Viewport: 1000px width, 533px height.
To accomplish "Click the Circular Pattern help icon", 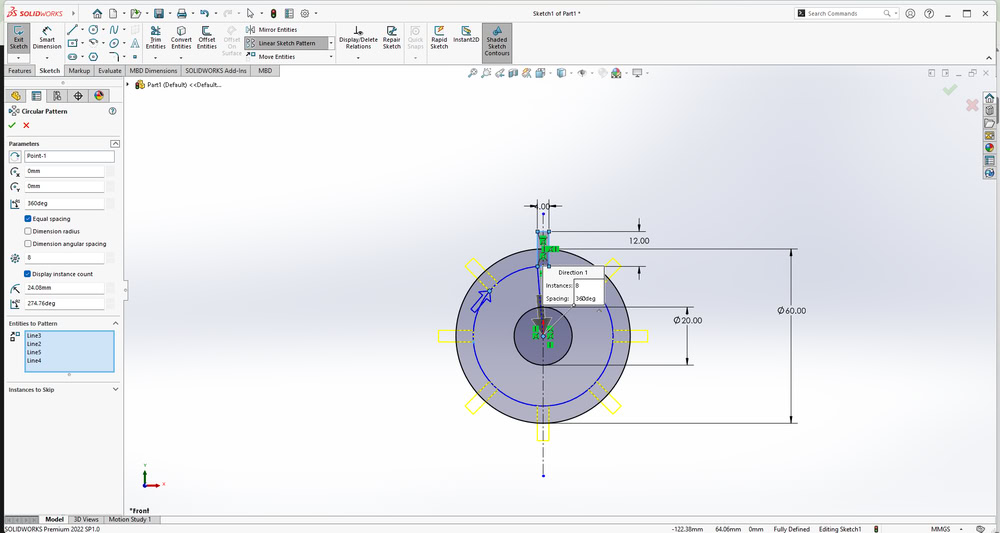I will coord(113,111).
